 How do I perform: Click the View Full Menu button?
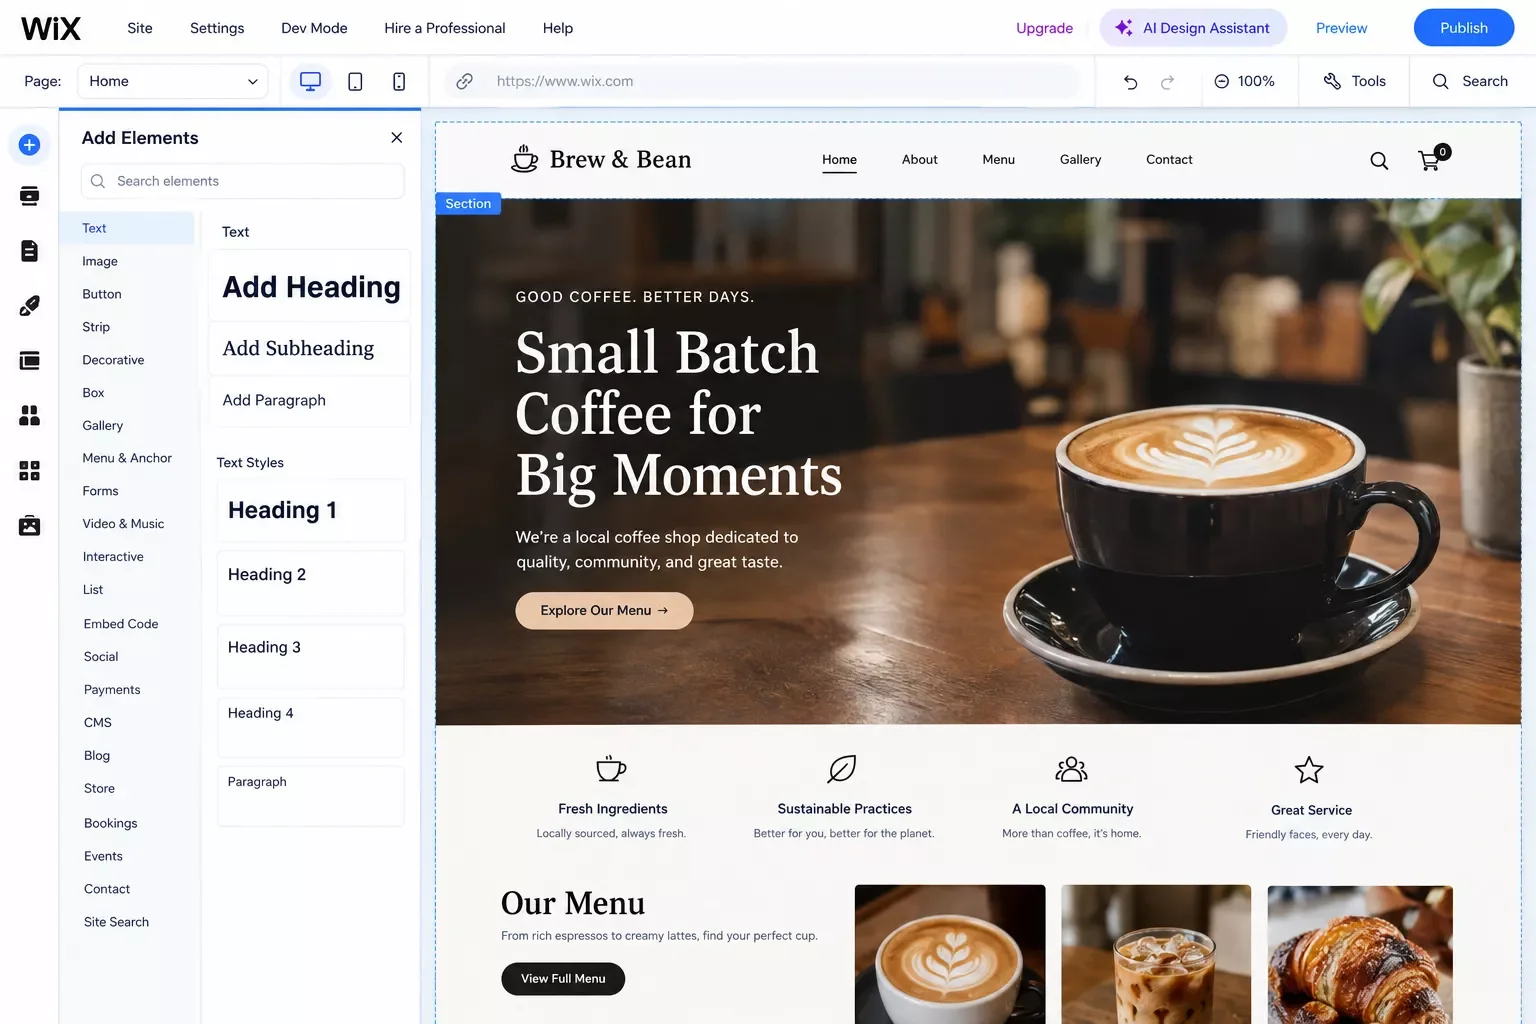pos(563,979)
